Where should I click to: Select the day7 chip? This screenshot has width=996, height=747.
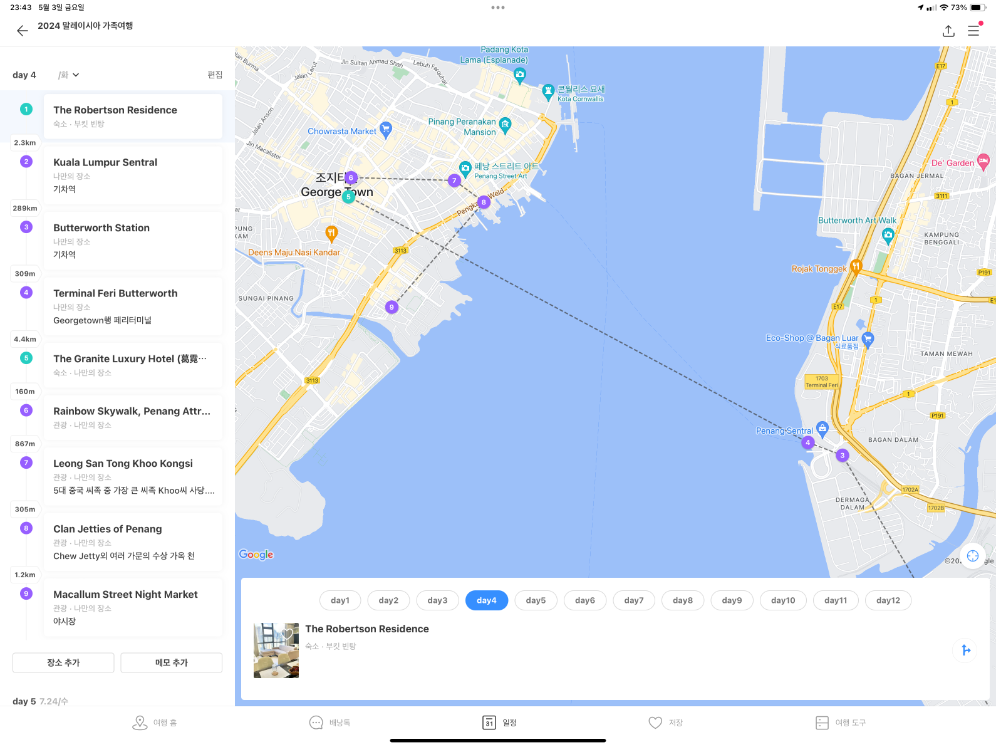tap(633, 600)
